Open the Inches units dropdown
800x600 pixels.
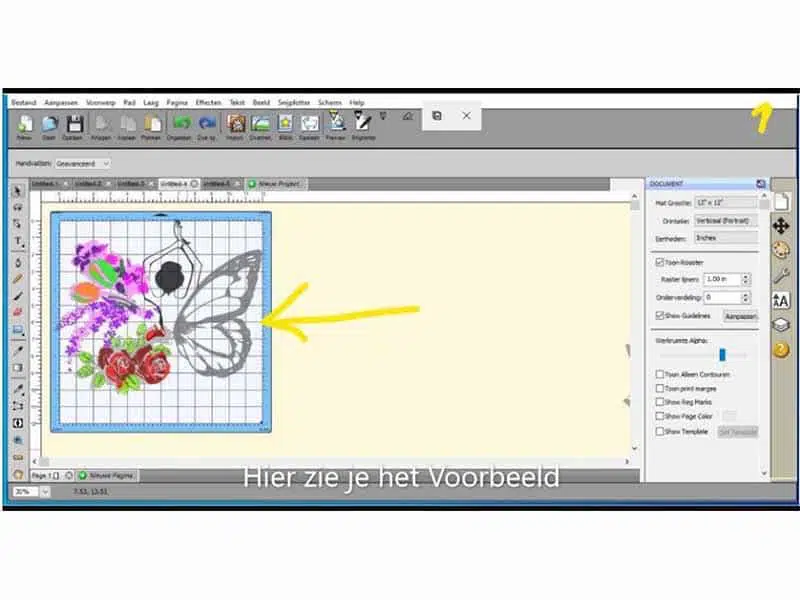pos(725,238)
